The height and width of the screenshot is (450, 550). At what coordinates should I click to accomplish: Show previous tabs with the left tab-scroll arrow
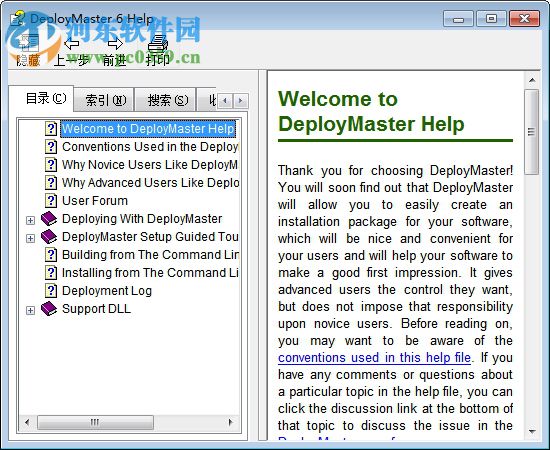tap(225, 101)
